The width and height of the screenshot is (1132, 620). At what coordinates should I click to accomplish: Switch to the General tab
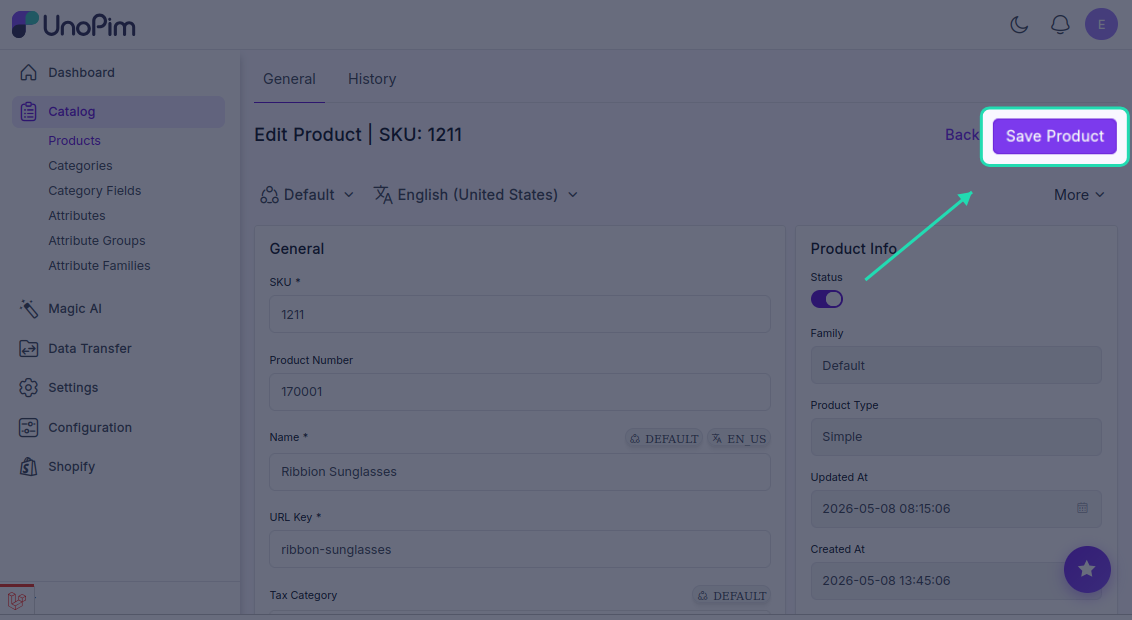point(289,79)
